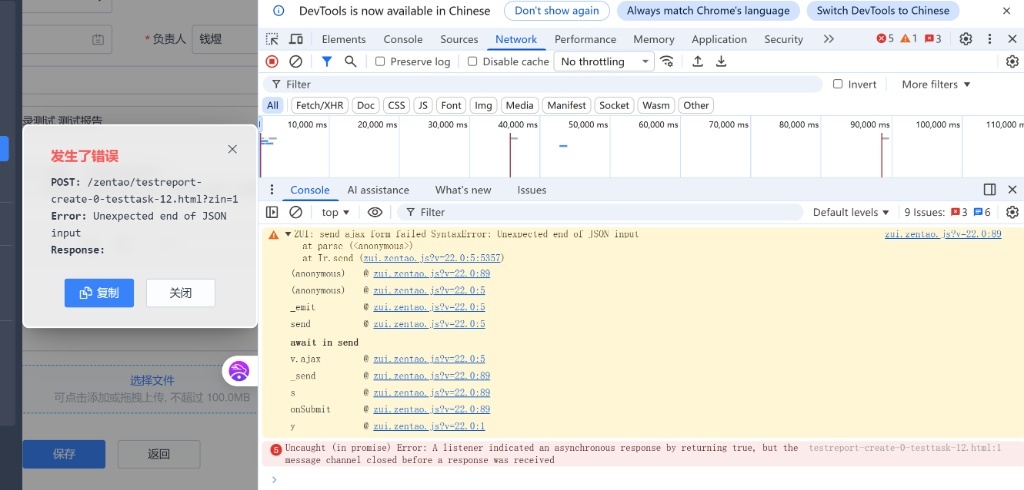Viewport: 1024px width, 490px height.
Task: Click the 关闭 button in error dialog
Action: 180,293
